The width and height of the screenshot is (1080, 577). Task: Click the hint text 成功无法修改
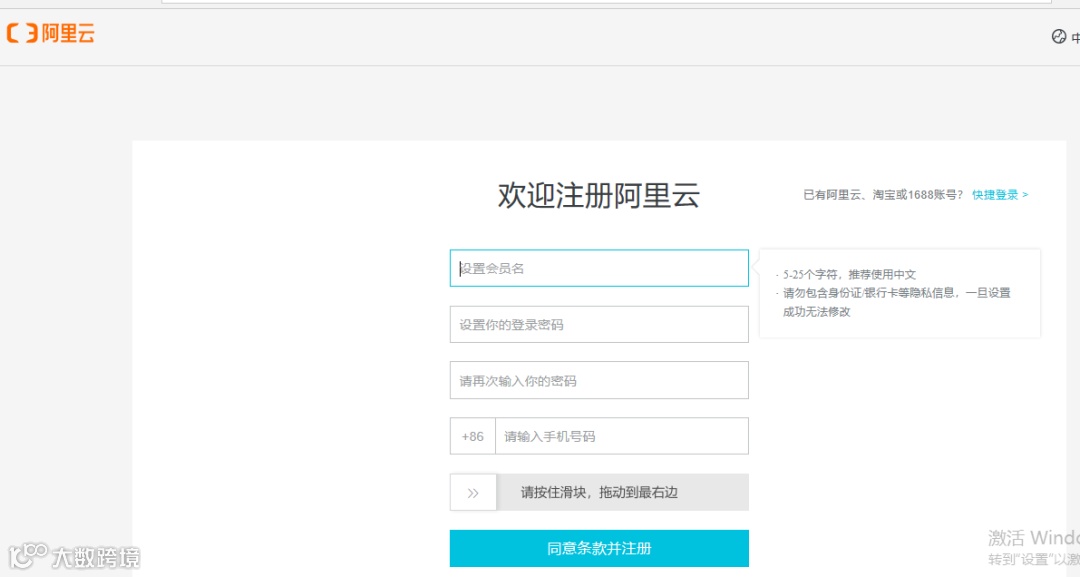(816, 311)
